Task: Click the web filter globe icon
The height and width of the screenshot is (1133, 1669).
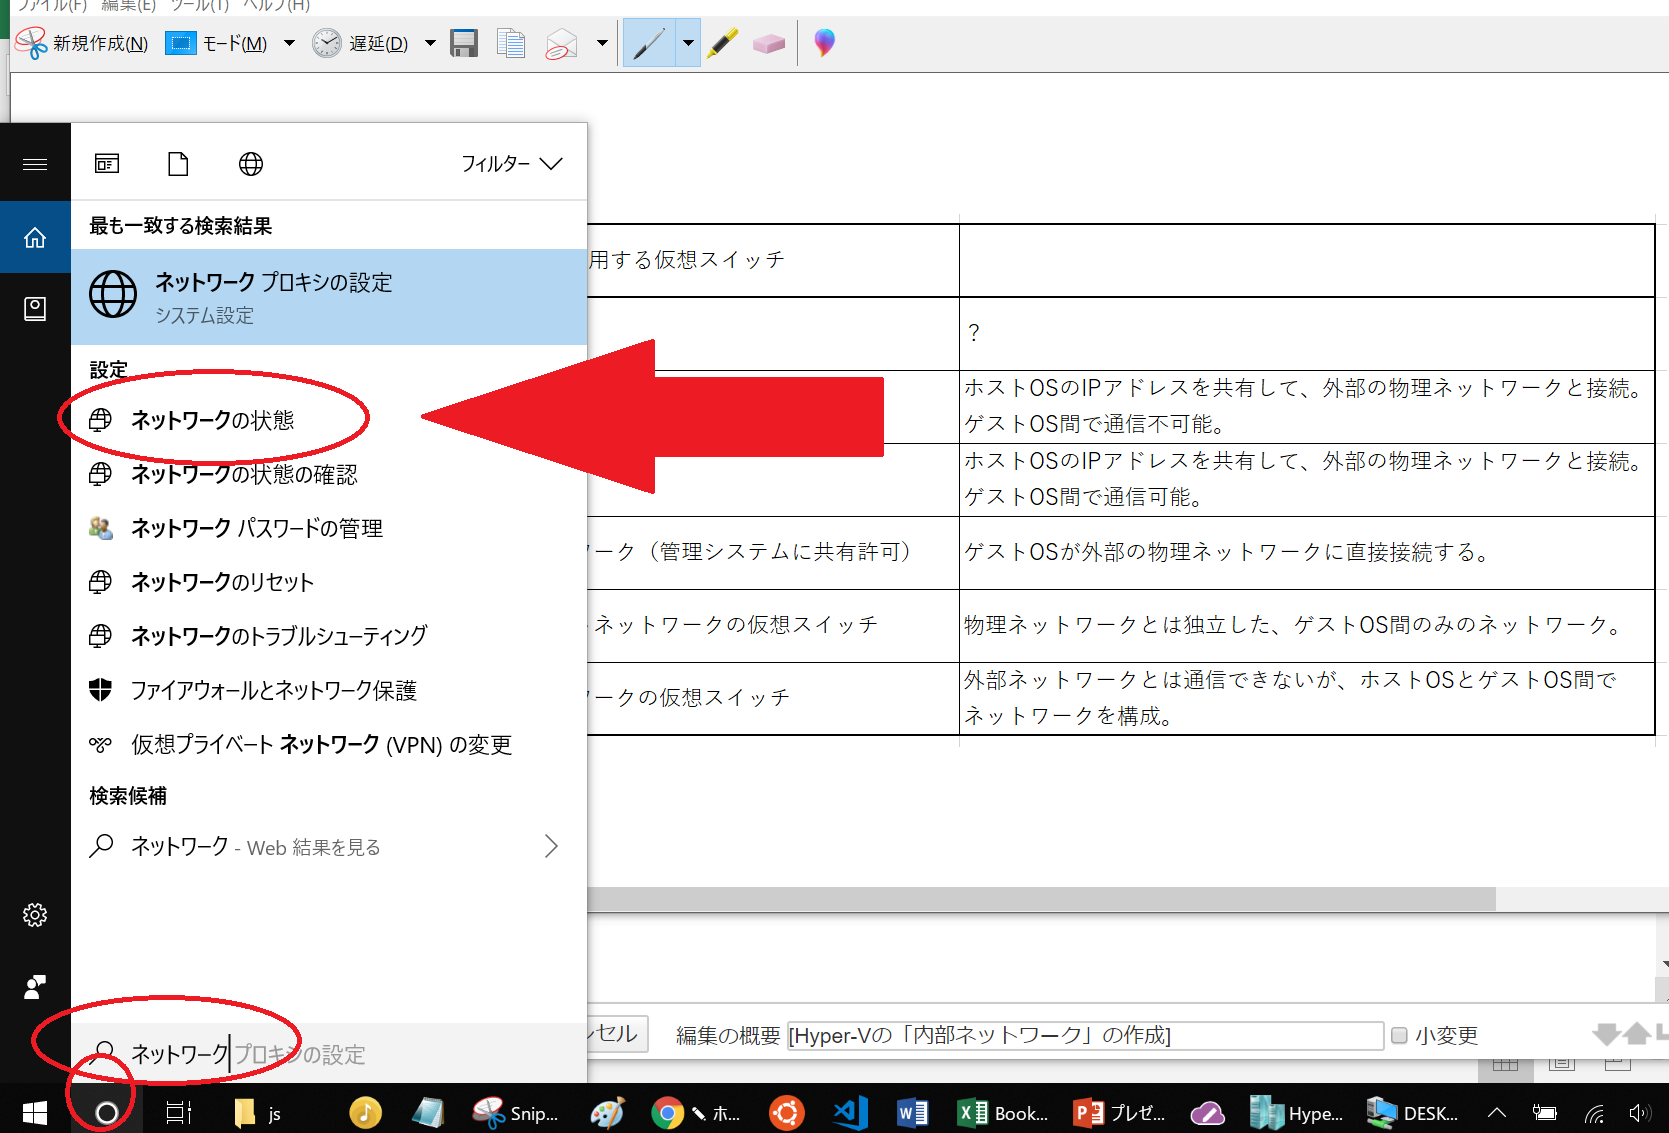Action: coord(251,164)
